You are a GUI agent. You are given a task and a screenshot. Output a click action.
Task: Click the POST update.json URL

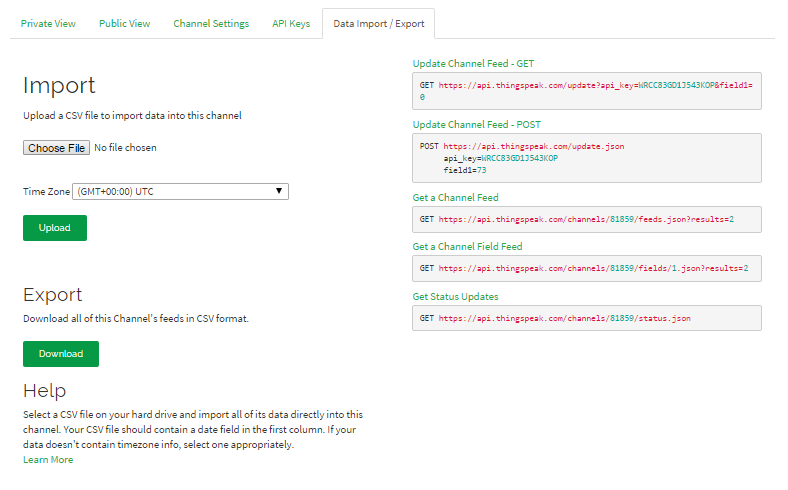pos(531,146)
